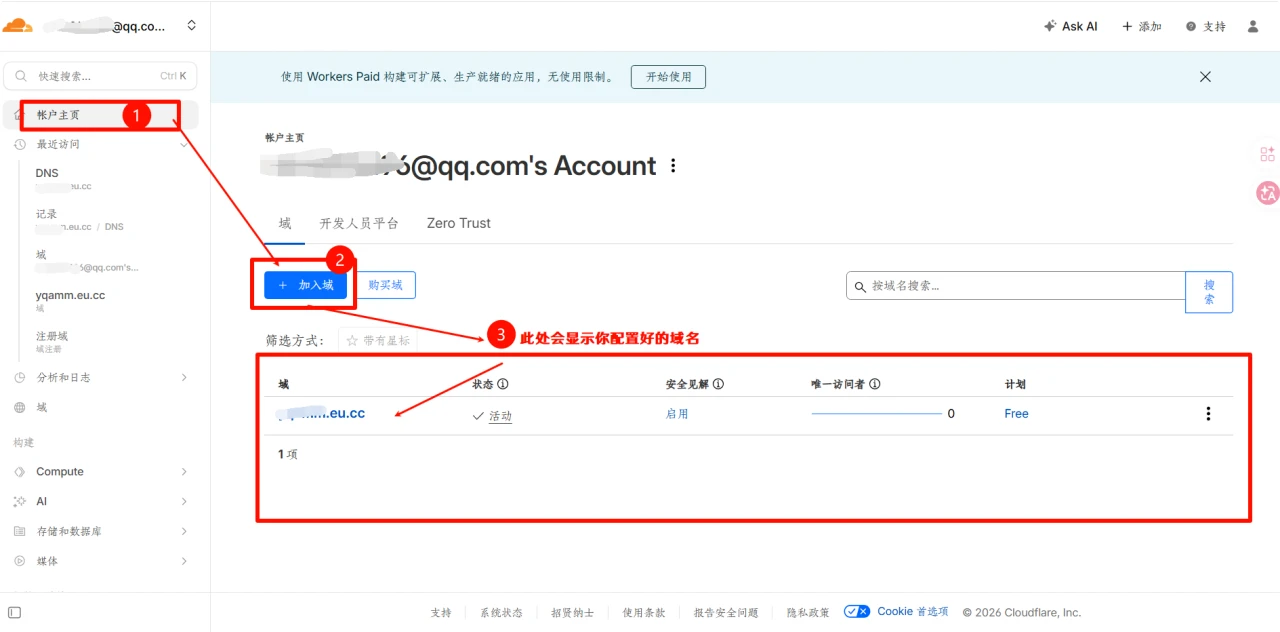The height and width of the screenshot is (632, 1280).
Task: Click the 1 项 count text
Action: coord(288,455)
